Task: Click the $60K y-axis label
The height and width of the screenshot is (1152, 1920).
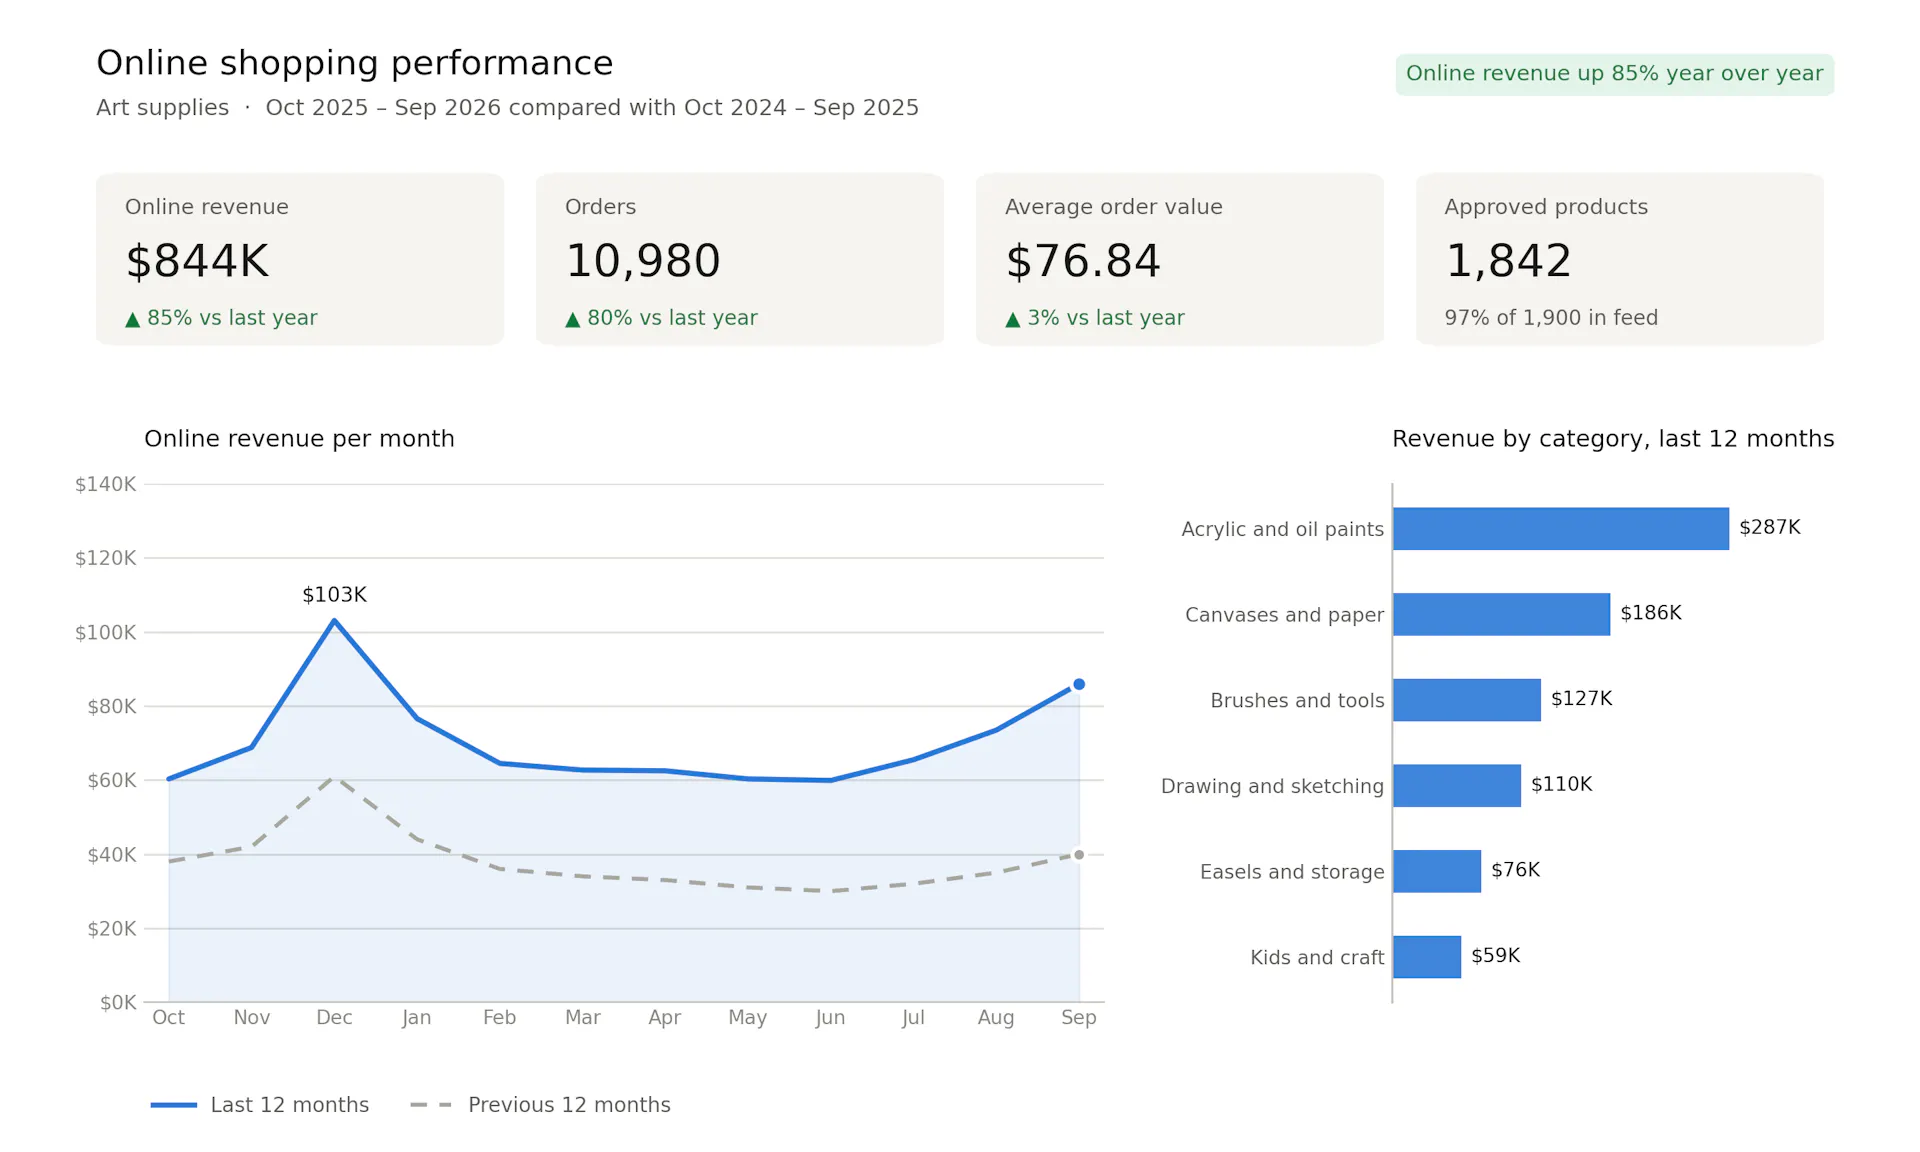Action: (111, 781)
